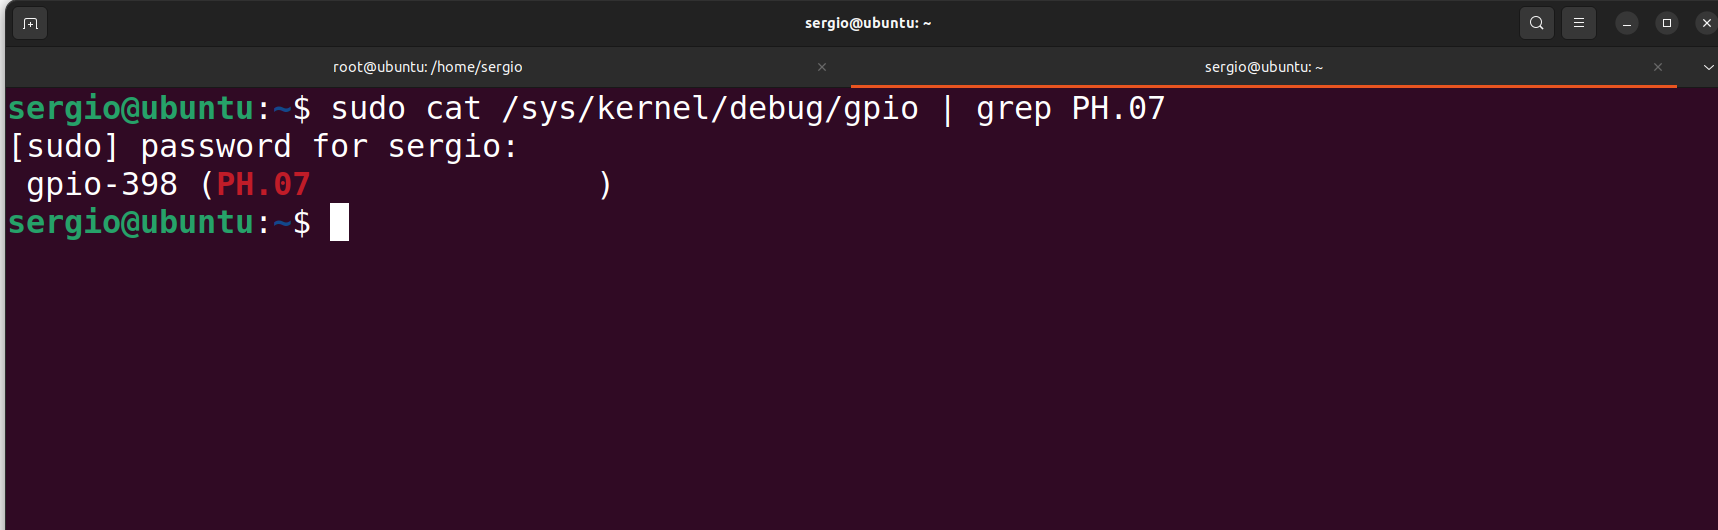This screenshot has height=530, width=1718.
Task: Maximize the terminal window
Action: click(x=1667, y=23)
